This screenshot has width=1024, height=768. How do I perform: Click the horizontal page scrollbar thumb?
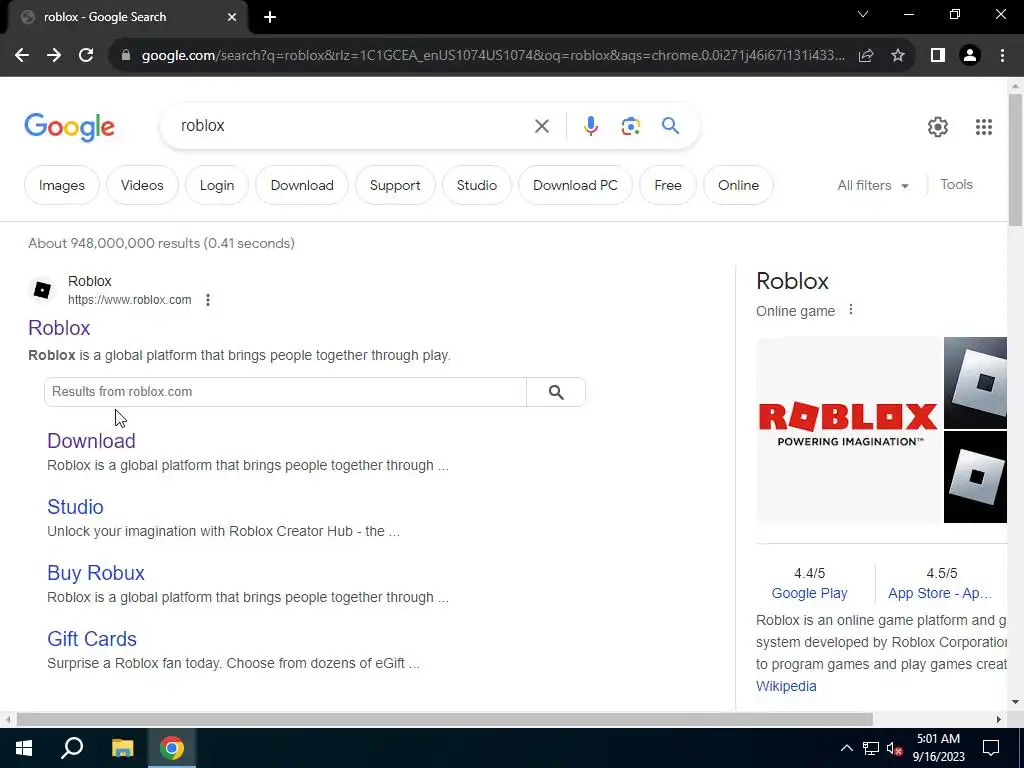click(444, 719)
